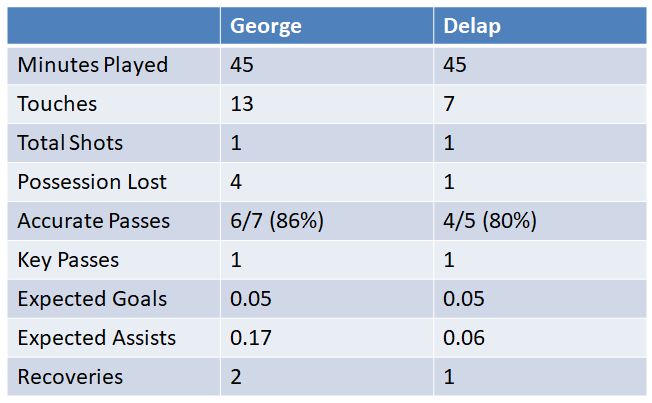Select the Accurate Passes row label
This screenshot has width=652, height=403.
coord(94,221)
